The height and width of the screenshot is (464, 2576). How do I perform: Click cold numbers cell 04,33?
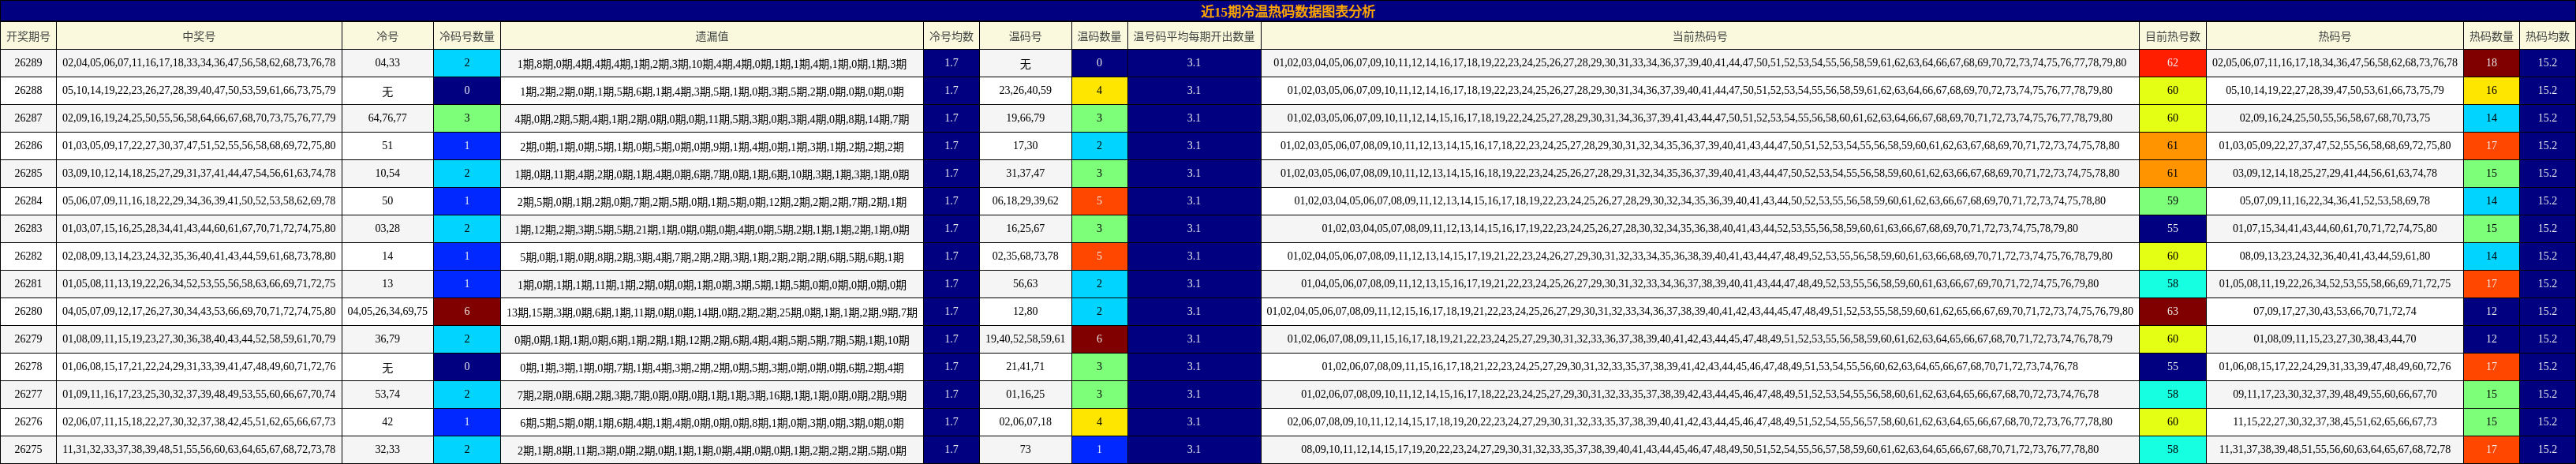(x=387, y=63)
